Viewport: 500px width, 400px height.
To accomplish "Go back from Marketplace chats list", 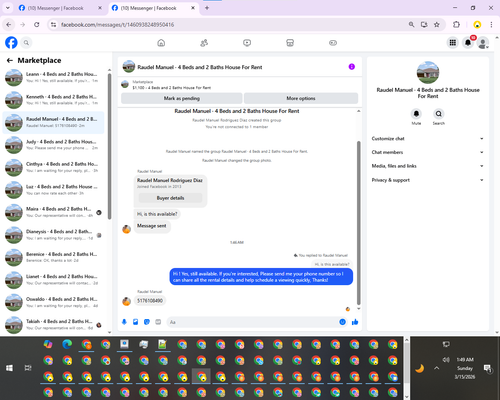I will tap(10, 60).
